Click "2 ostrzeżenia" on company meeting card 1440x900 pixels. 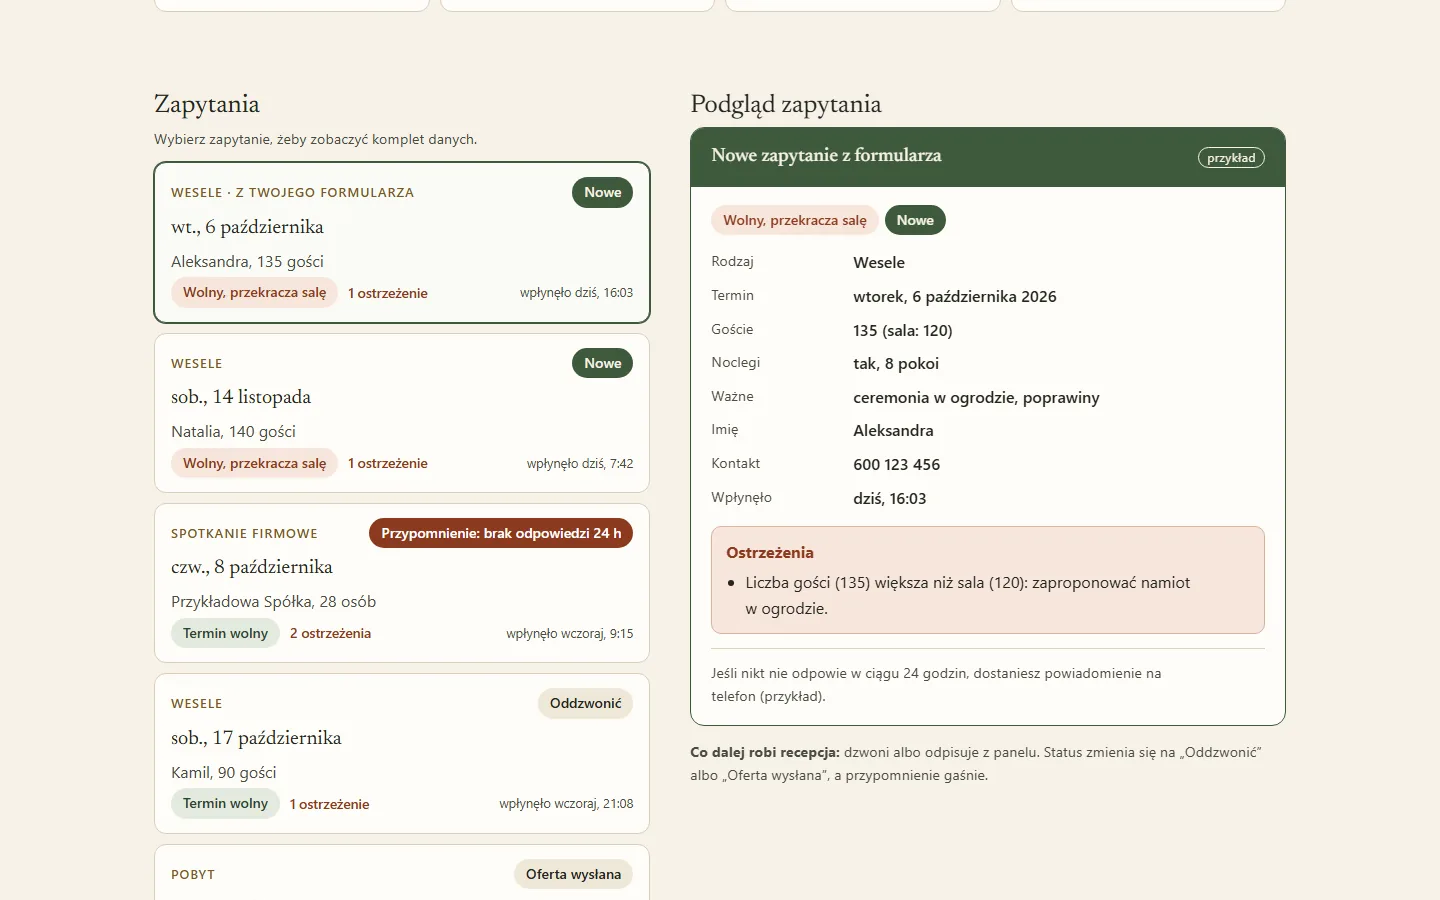(330, 633)
